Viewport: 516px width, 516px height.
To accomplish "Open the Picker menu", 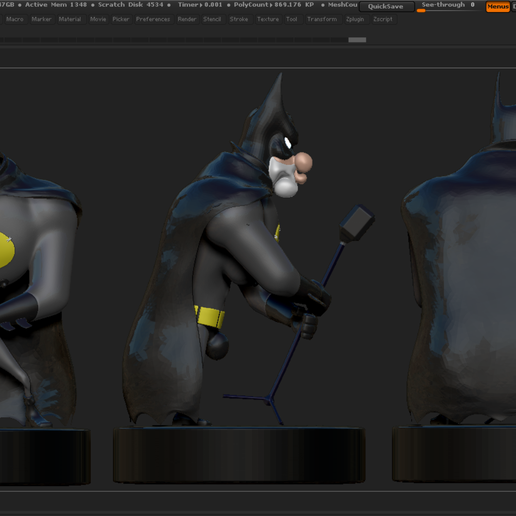I will pyautogui.click(x=121, y=19).
